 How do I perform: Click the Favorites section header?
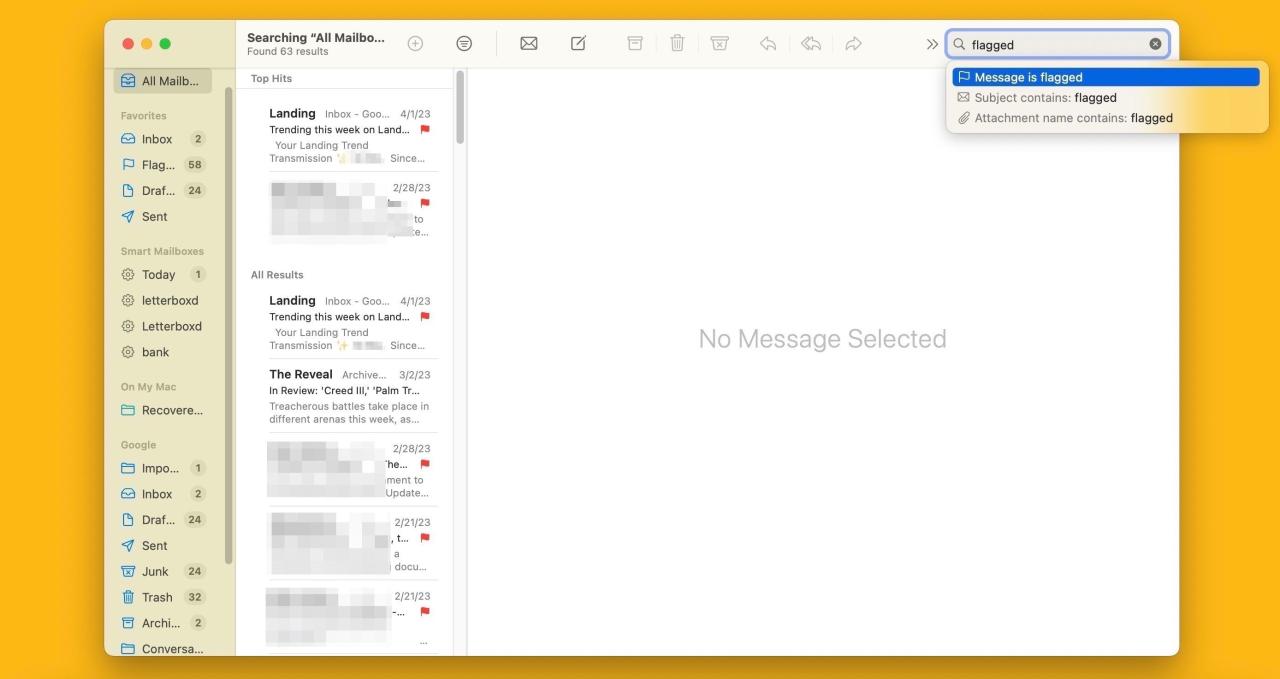click(x=144, y=116)
